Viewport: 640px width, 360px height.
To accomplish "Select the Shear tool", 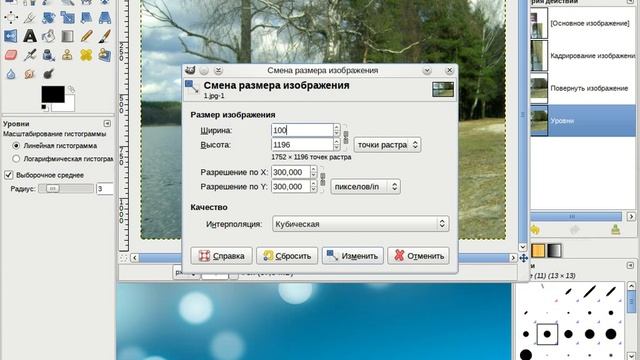I will (86, 17).
